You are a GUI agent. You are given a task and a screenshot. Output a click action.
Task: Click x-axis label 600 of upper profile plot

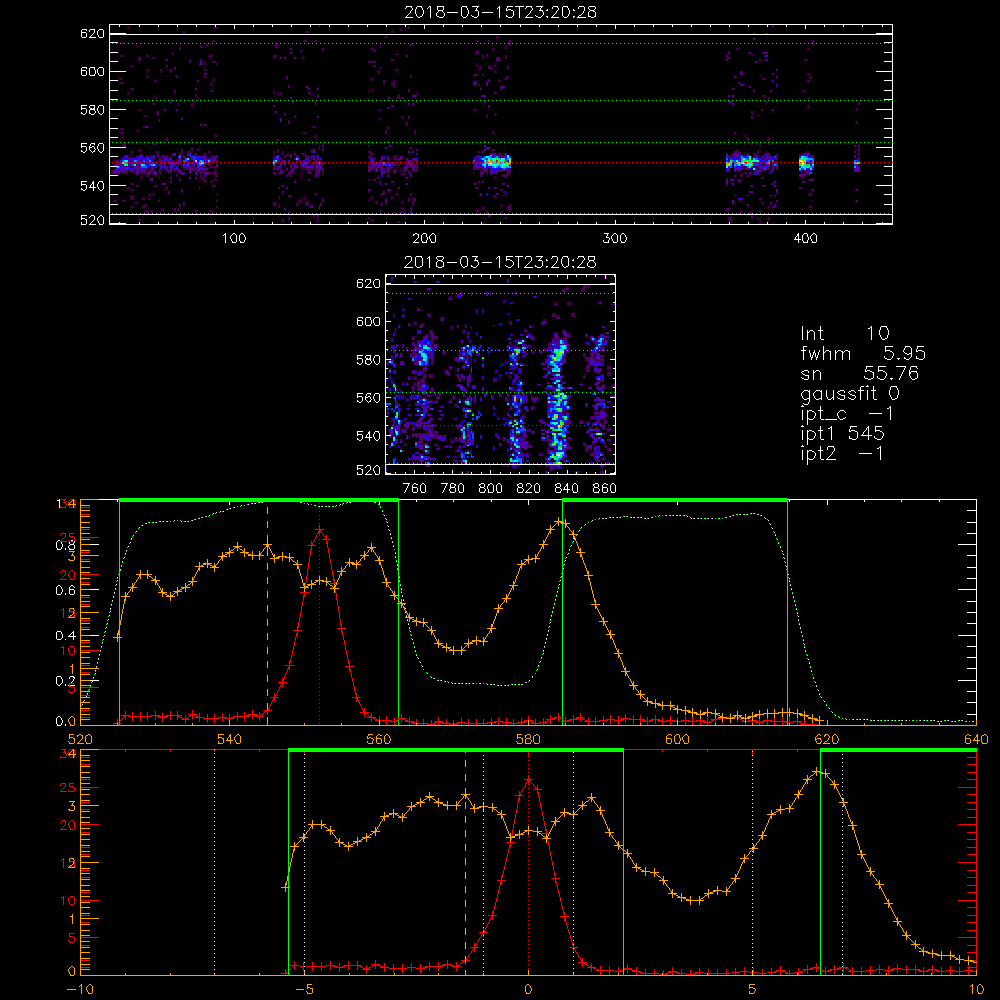(677, 739)
